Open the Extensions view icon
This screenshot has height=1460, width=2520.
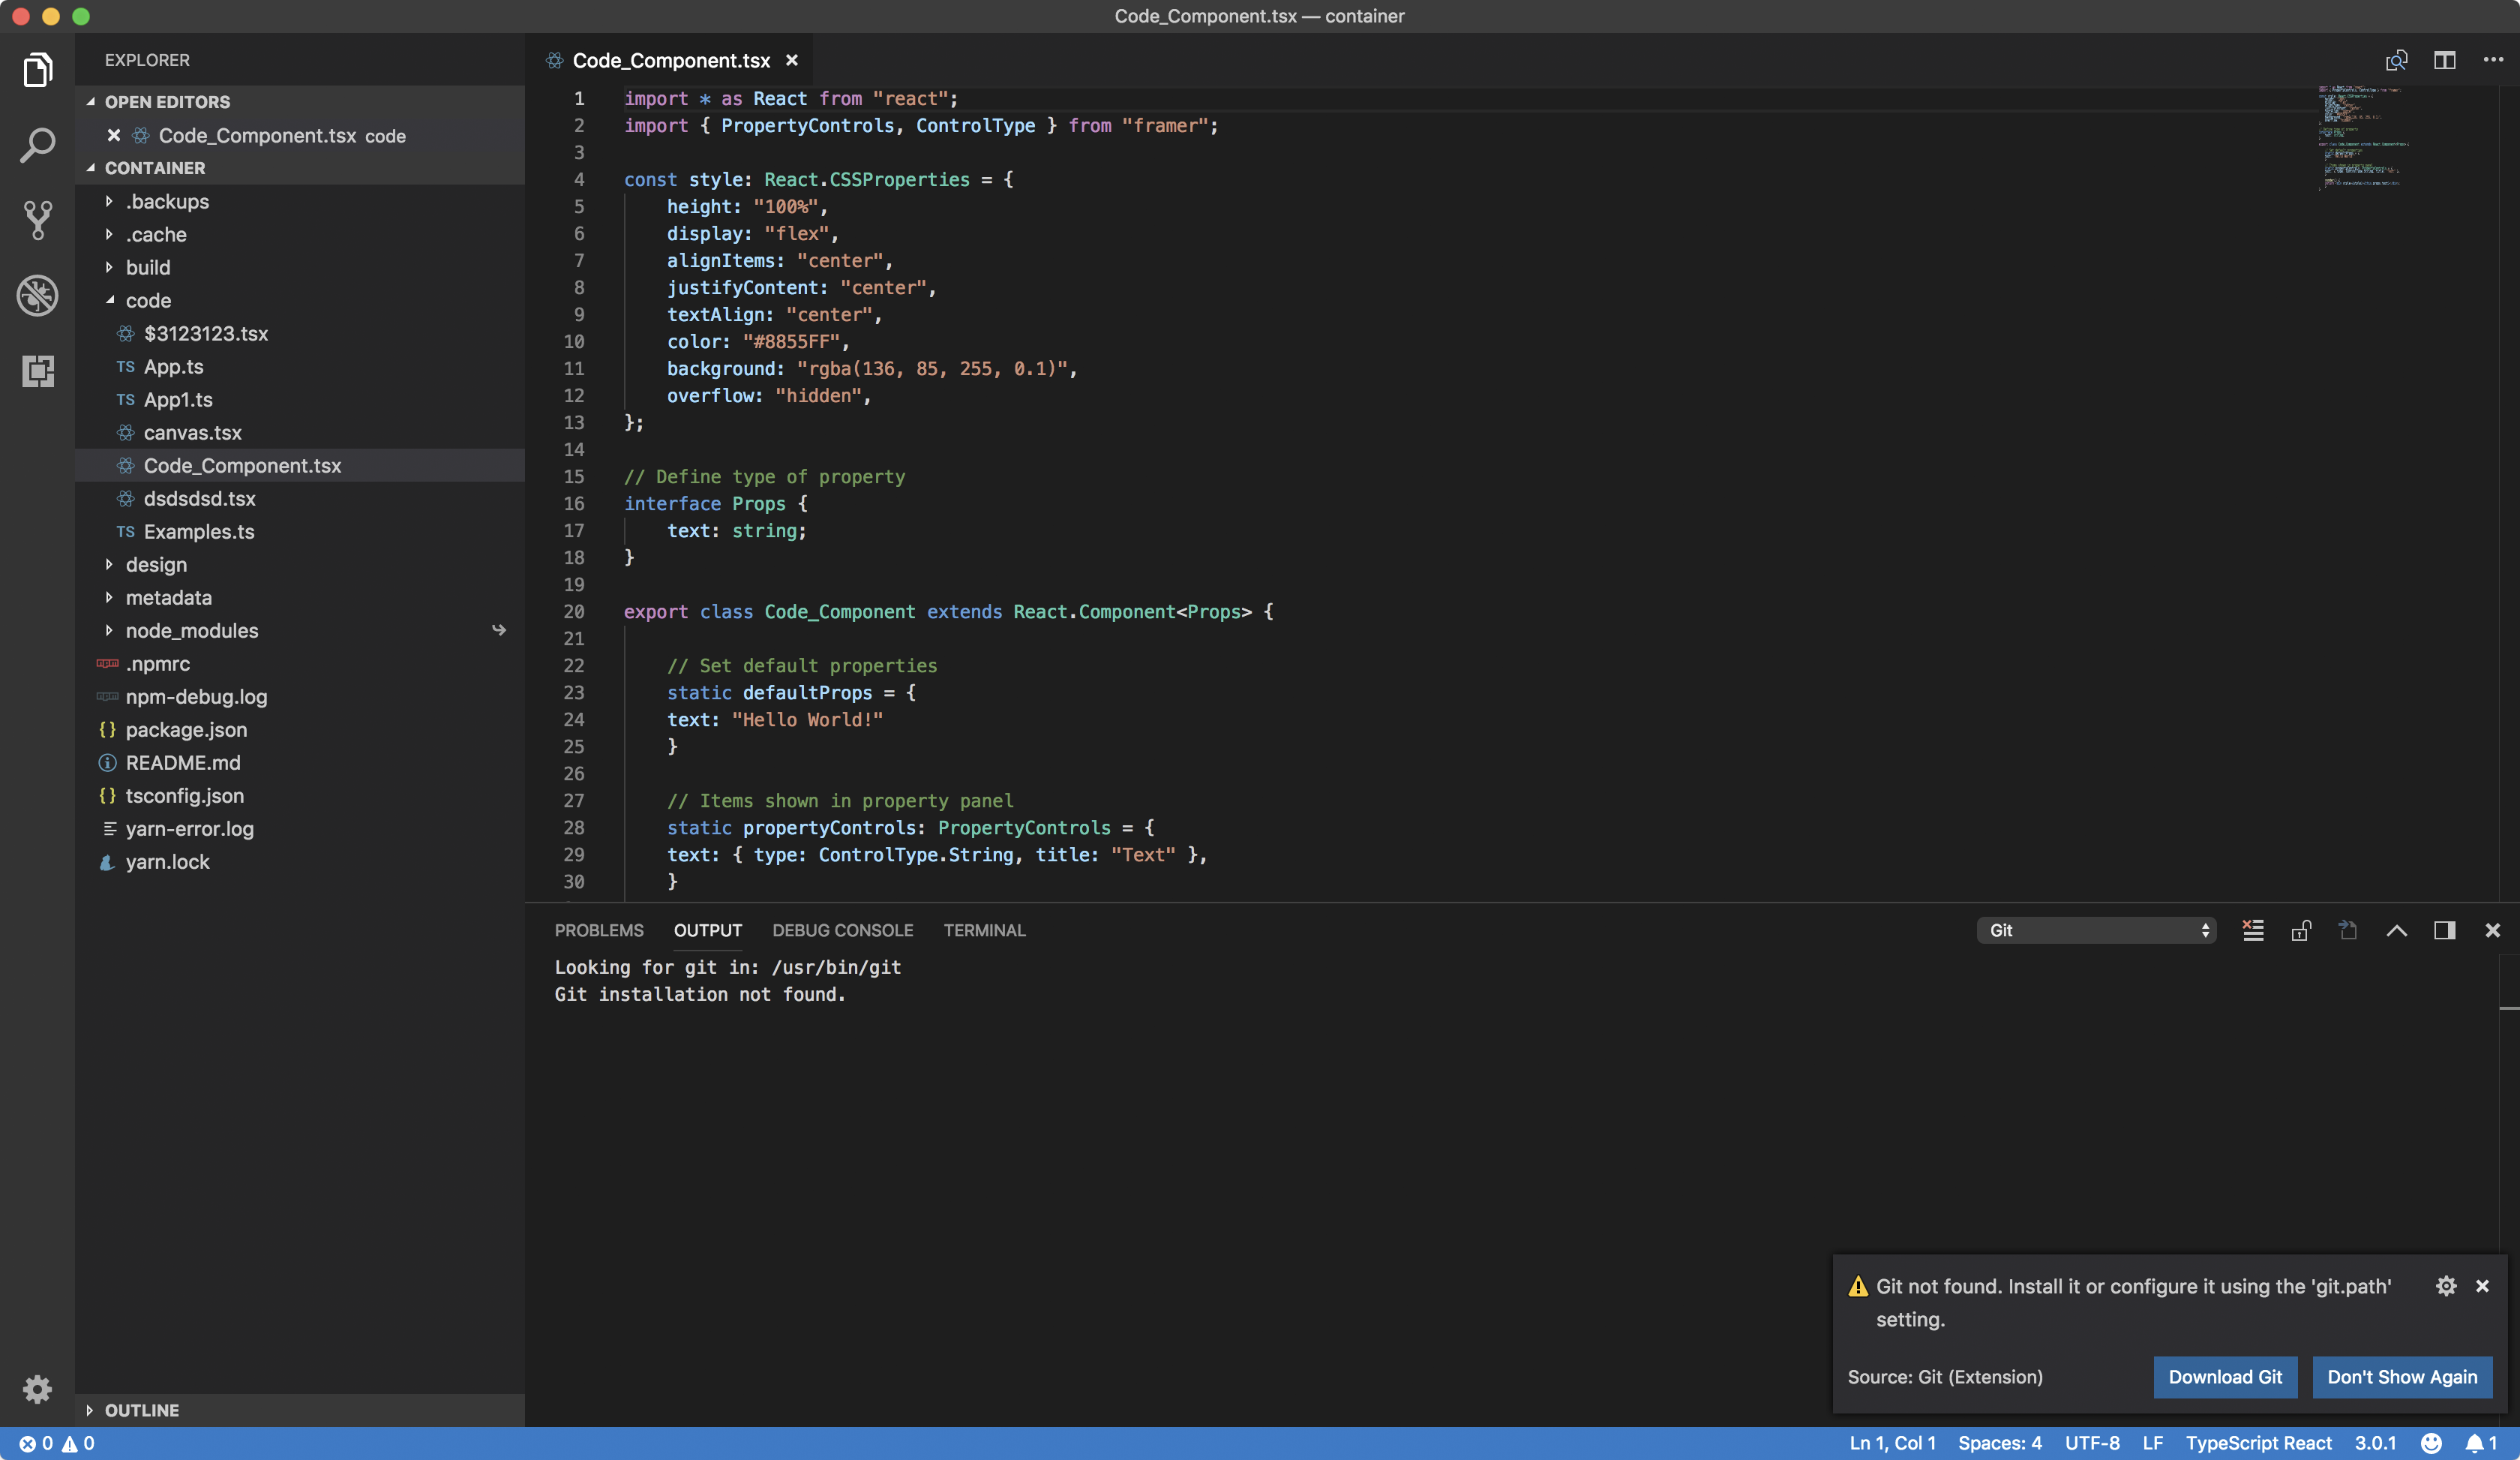pyautogui.click(x=37, y=371)
